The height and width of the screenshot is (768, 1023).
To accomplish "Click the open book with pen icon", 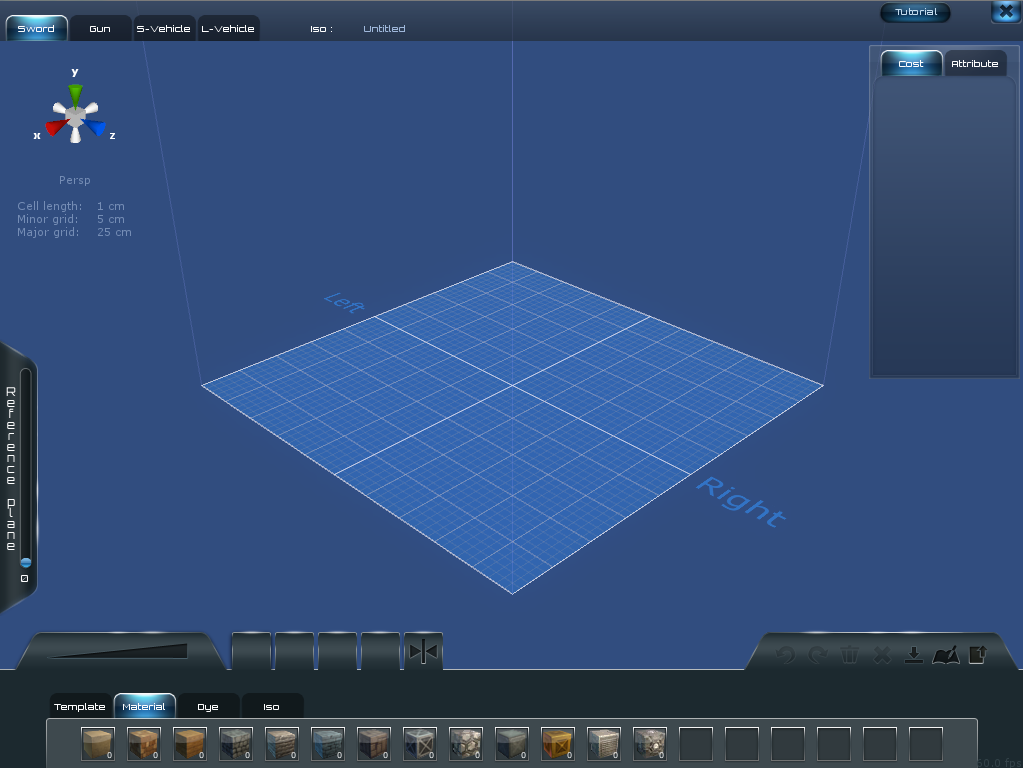I will 945,655.
